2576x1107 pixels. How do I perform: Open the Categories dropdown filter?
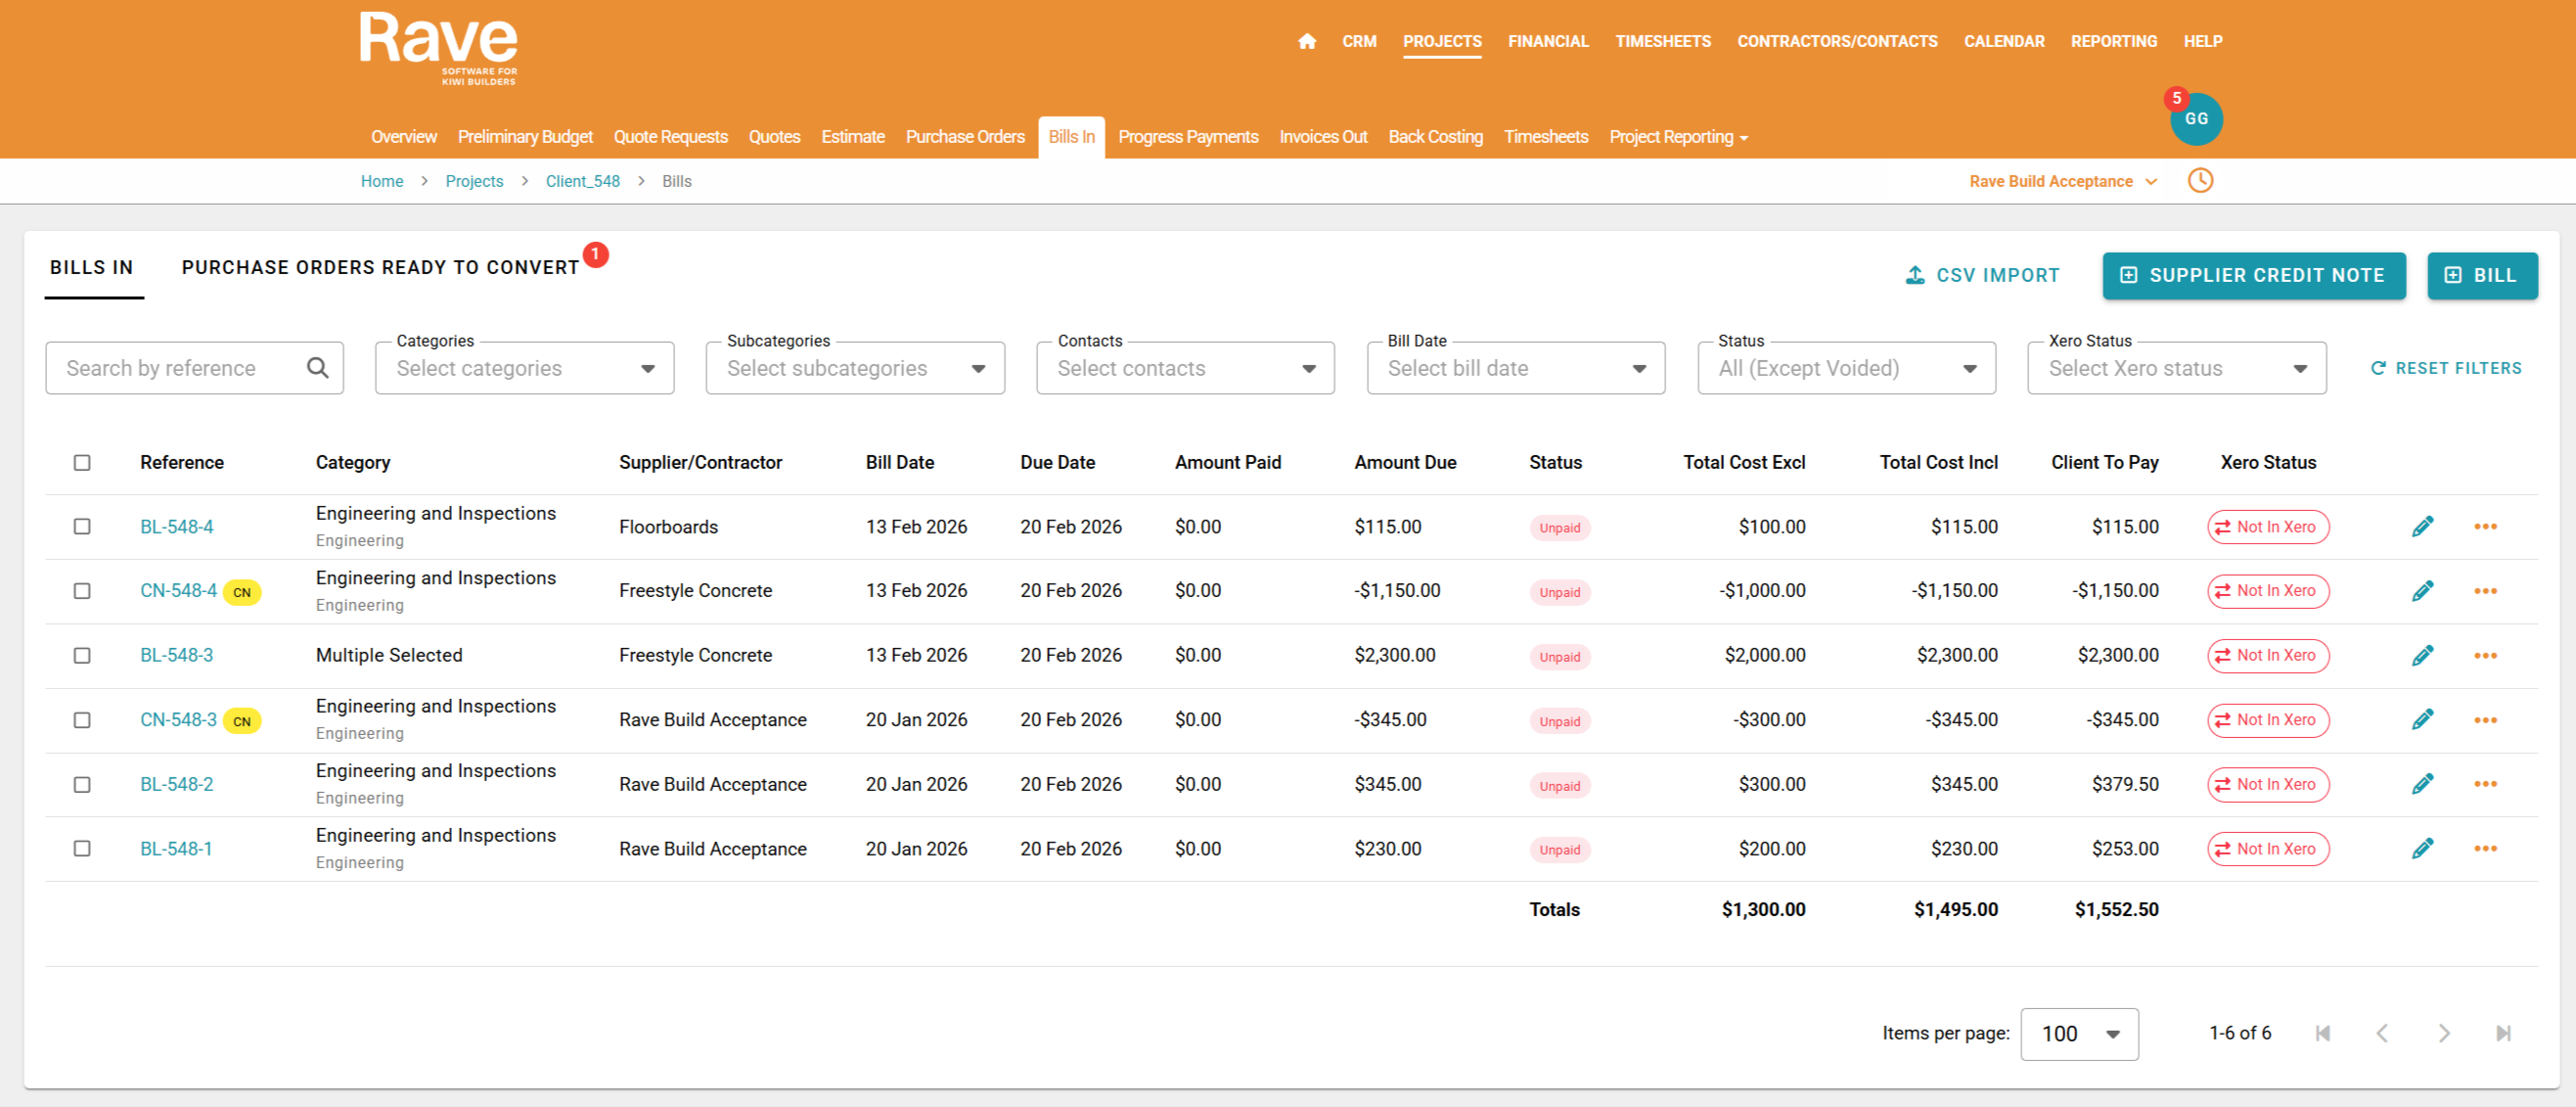point(524,368)
